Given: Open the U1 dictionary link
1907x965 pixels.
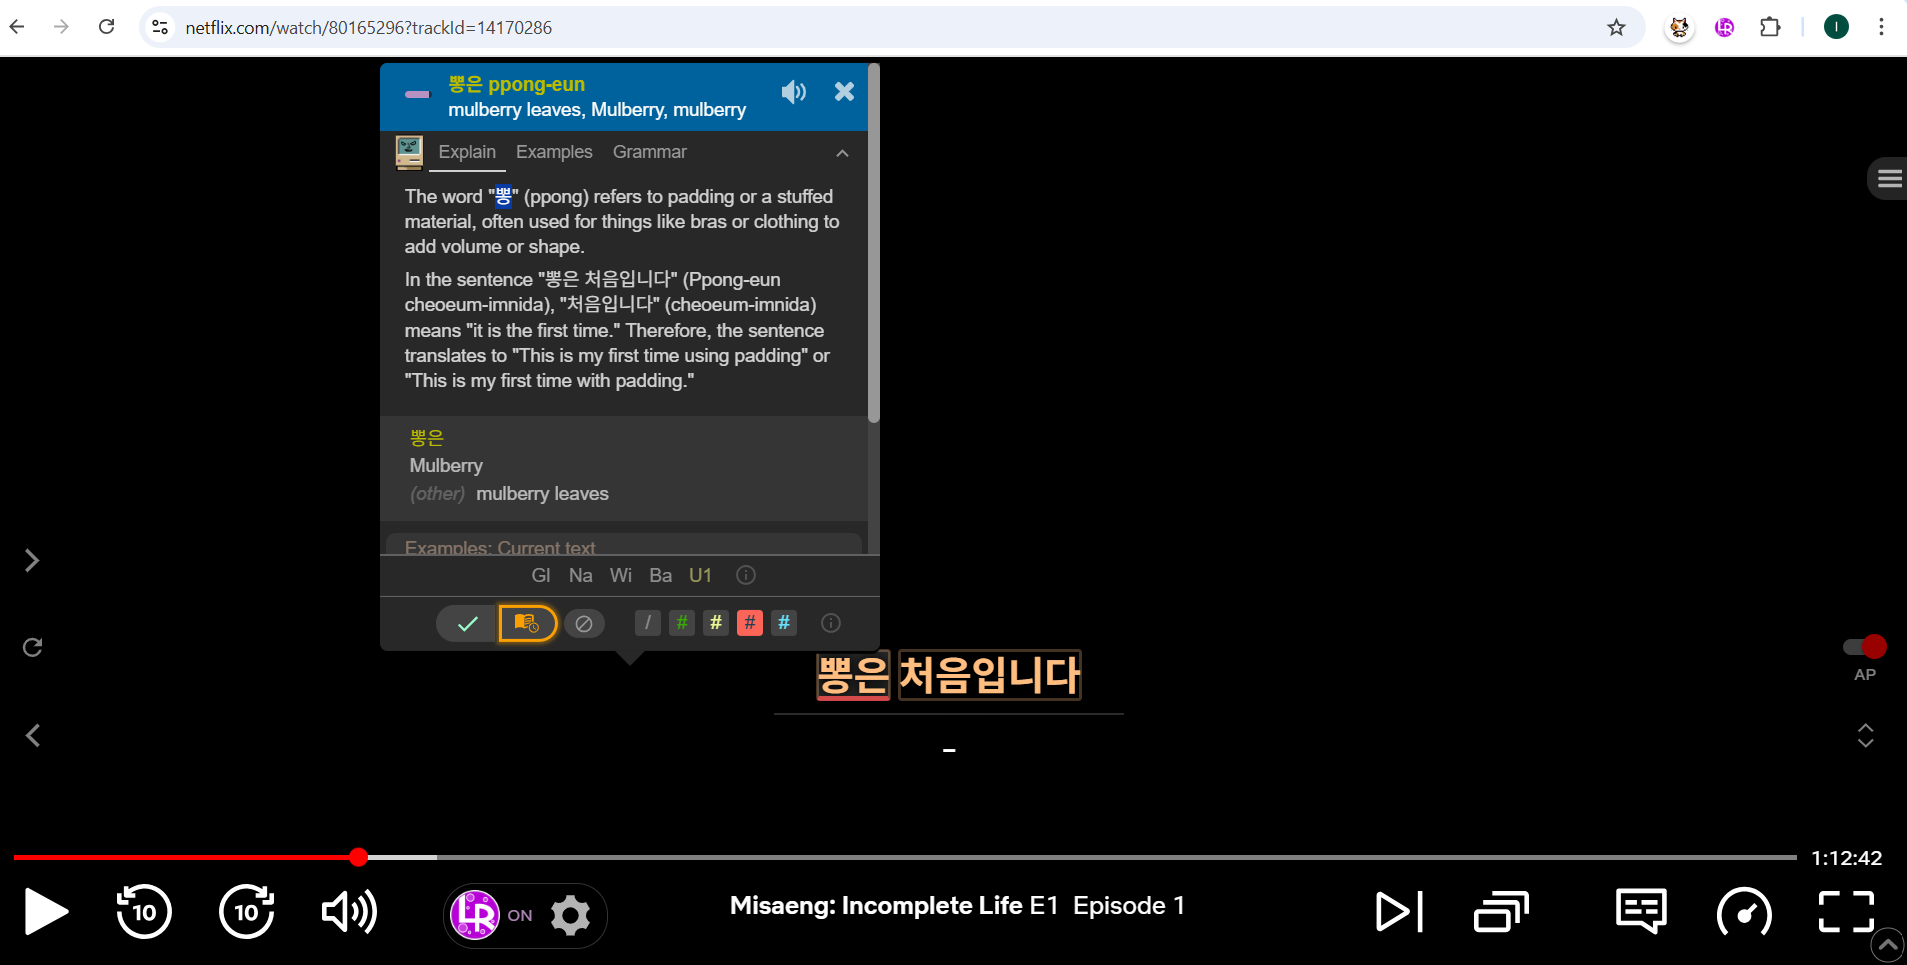Looking at the screenshot, I should tap(700, 575).
